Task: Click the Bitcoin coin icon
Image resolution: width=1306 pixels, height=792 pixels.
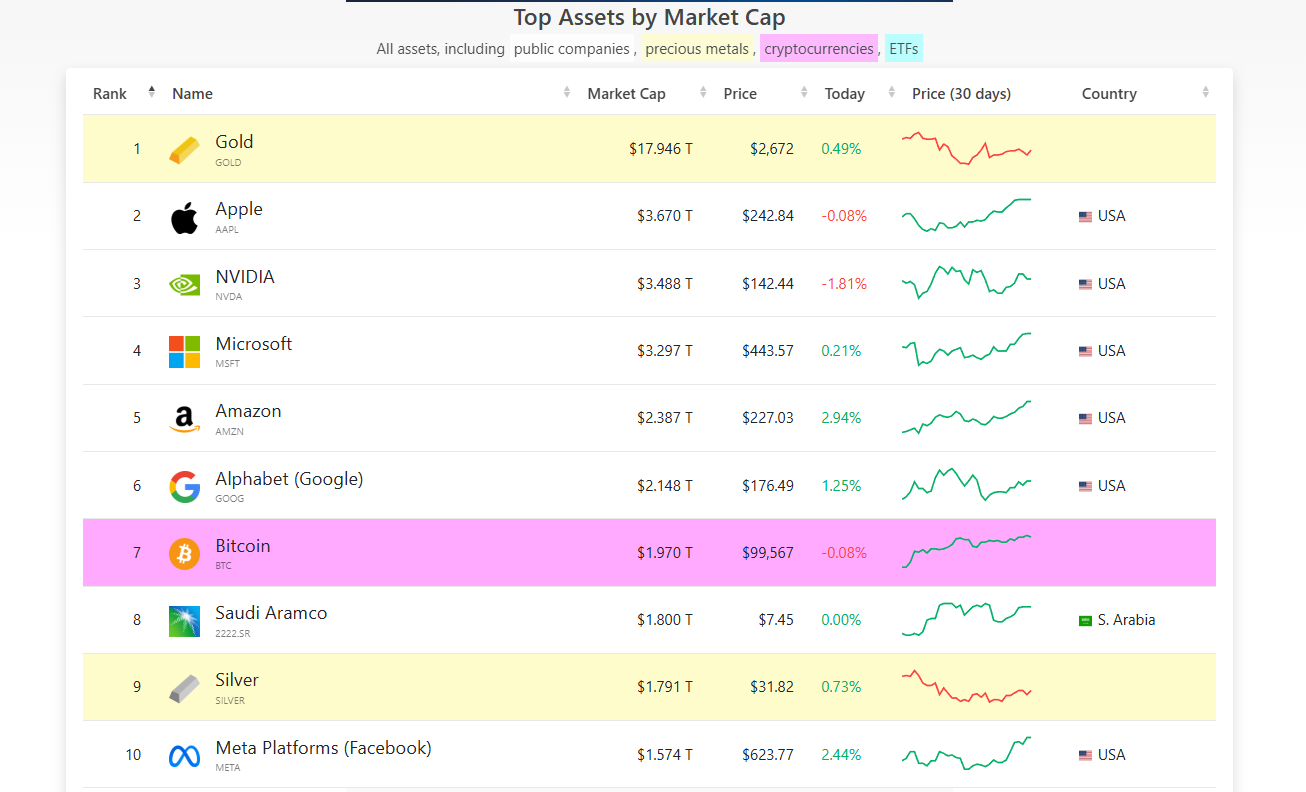Action: [x=184, y=553]
